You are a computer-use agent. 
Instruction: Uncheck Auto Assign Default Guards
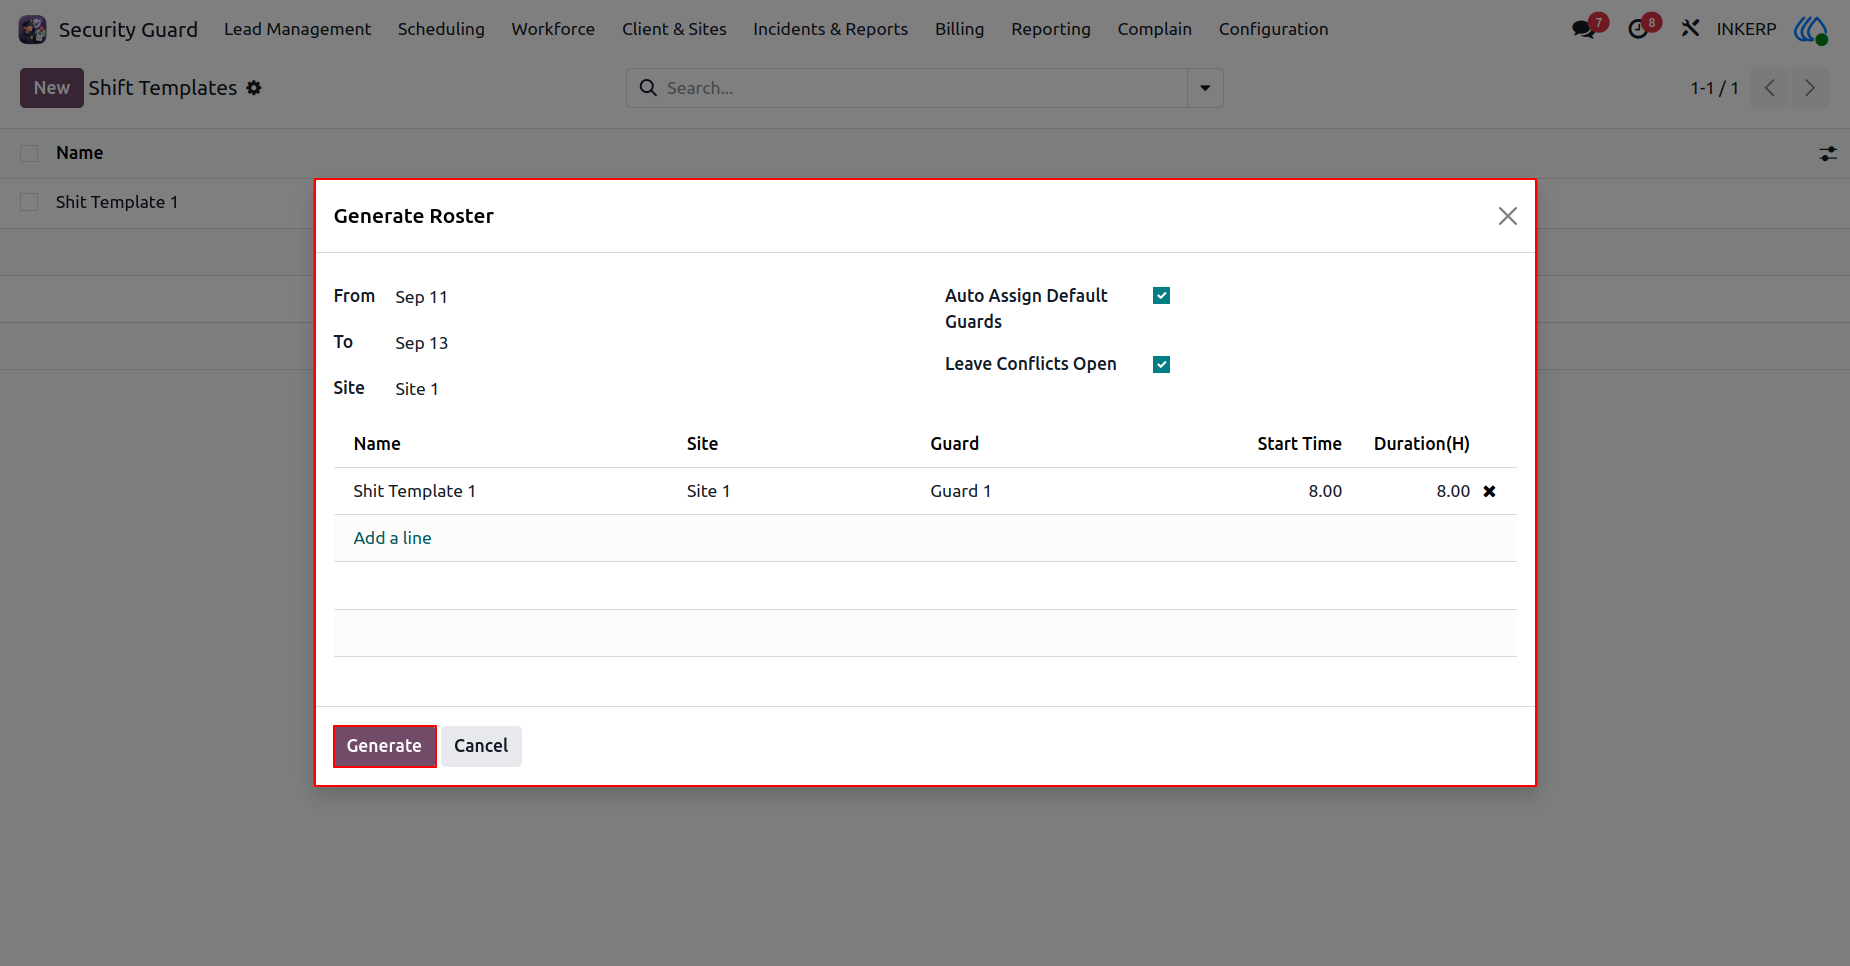point(1161,295)
